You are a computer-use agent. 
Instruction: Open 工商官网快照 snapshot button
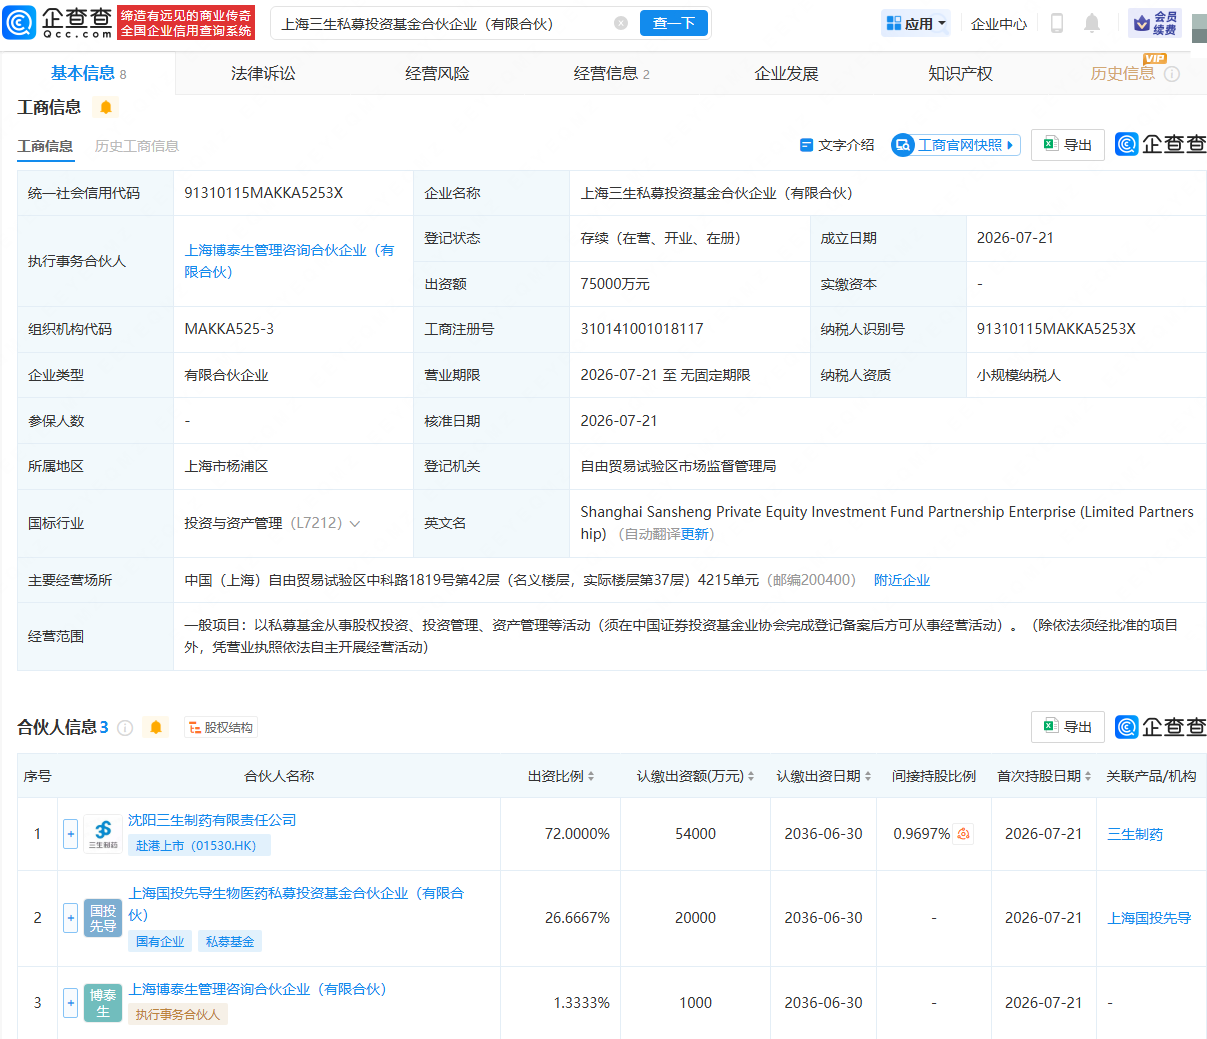[x=956, y=145]
